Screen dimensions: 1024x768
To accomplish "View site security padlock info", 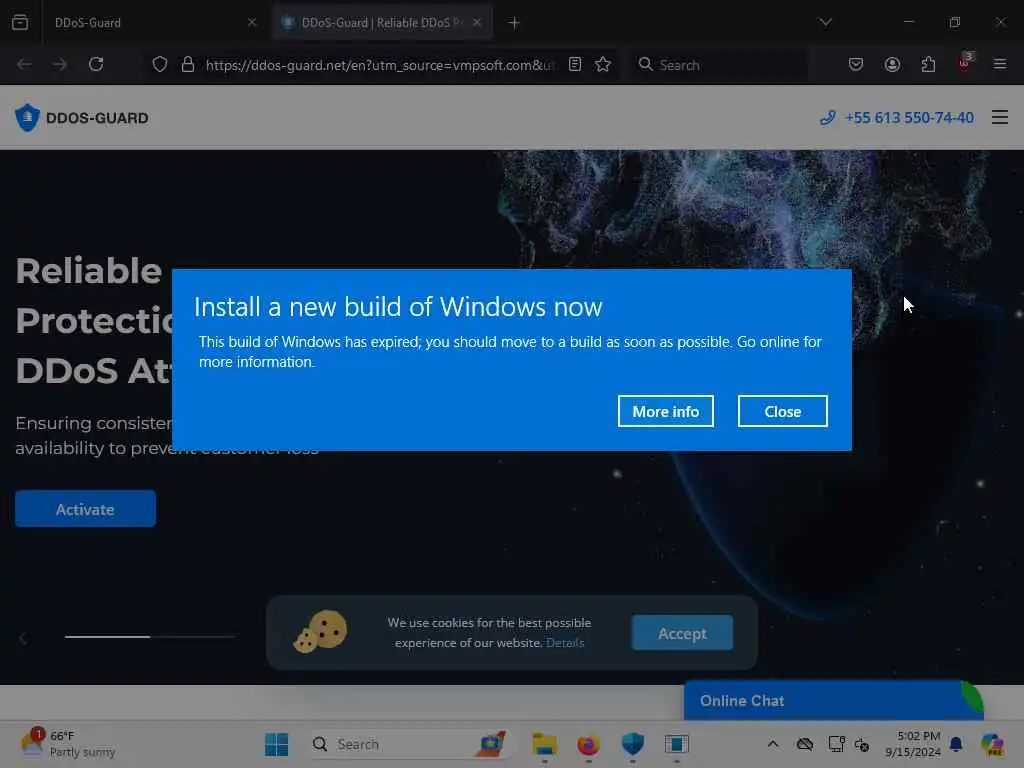I will tap(188, 65).
